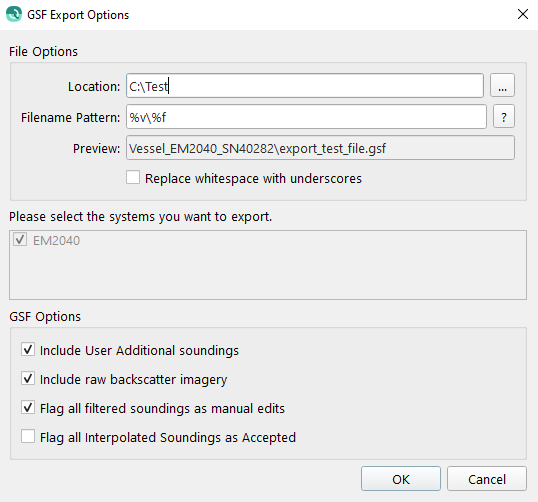This screenshot has height=502, width=538.
Task: Click the empty area of the systems list
Action: tap(268, 275)
